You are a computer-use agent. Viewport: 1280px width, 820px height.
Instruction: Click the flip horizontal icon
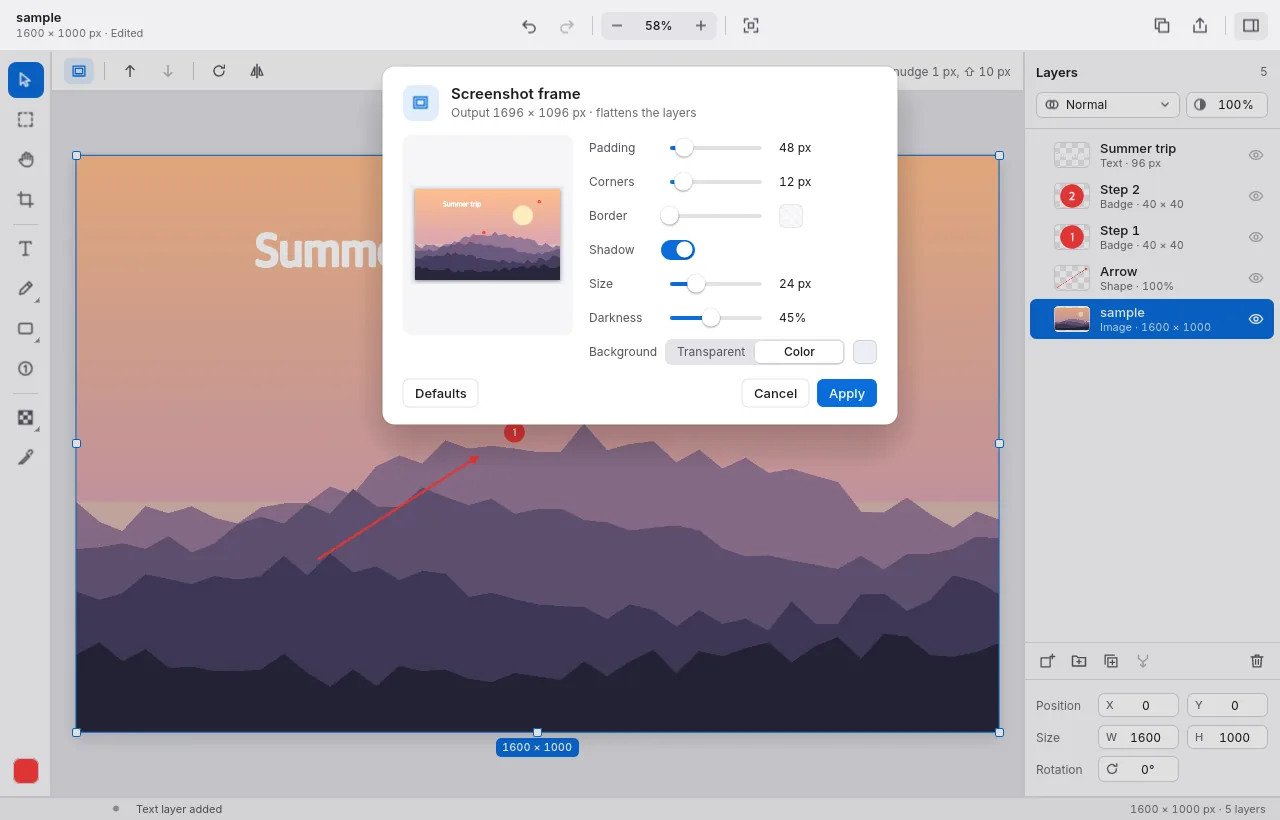pyautogui.click(x=257, y=71)
